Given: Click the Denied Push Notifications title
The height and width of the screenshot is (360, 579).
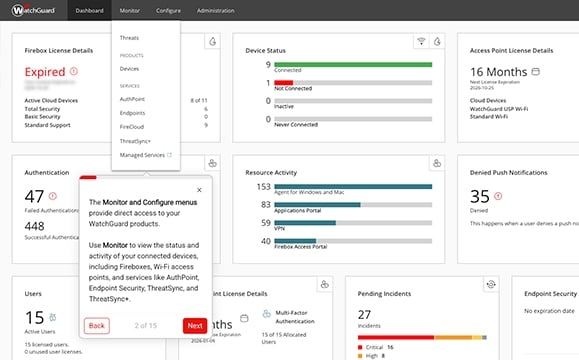Looking at the screenshot, I should [x=508, y=172].
